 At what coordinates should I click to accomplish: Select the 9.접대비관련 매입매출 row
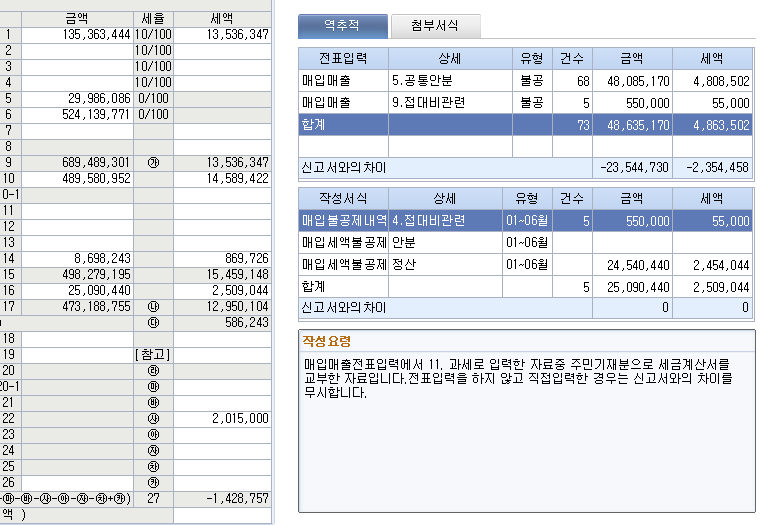point(525,103)
